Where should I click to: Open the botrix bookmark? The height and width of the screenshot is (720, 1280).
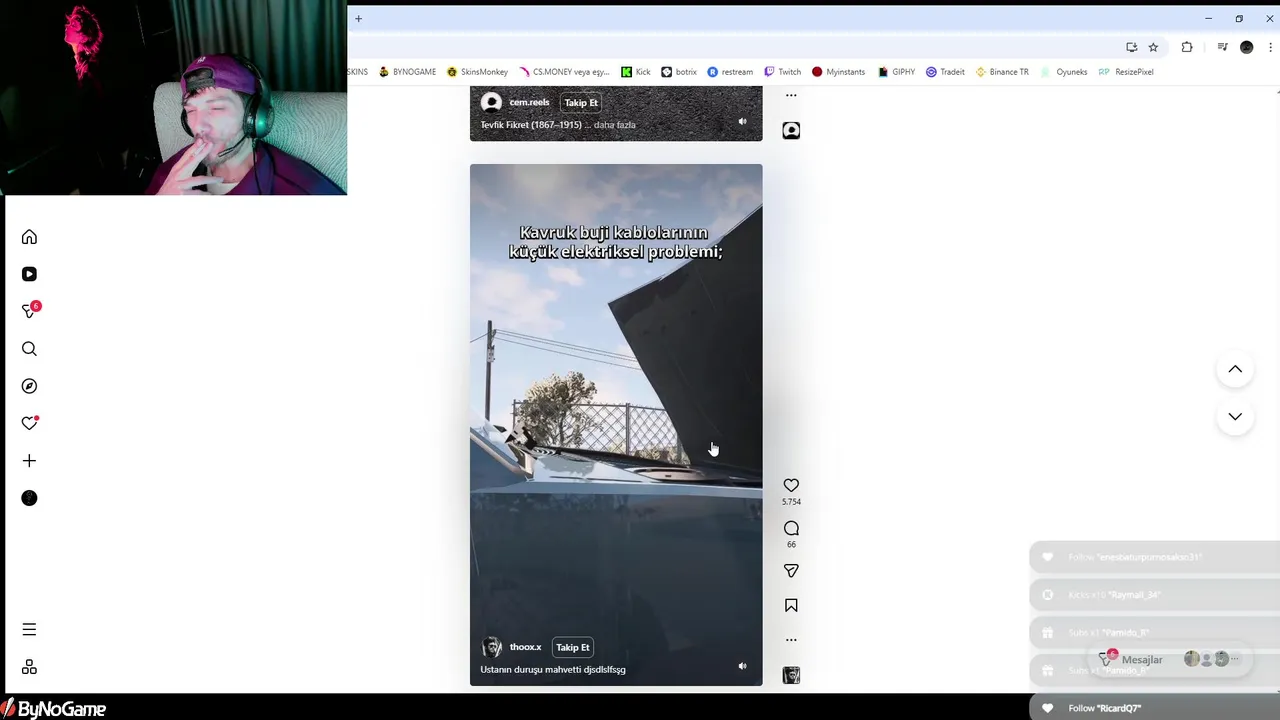(679, 72)
